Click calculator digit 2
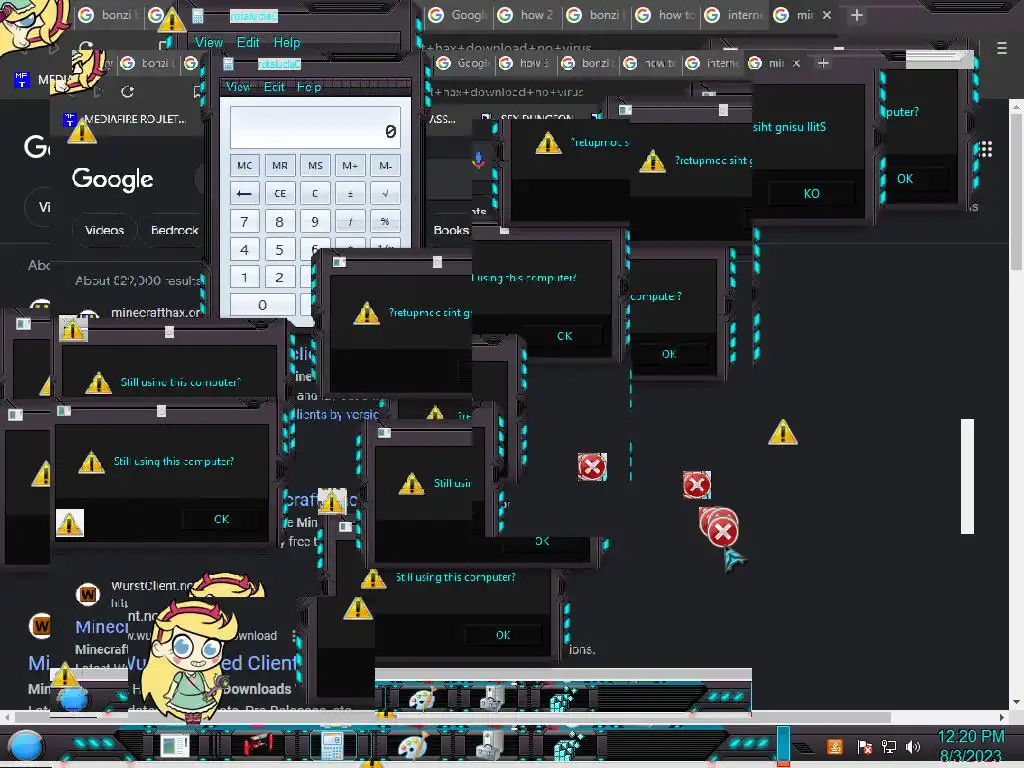Screen dimensions: 1024x768 280,278
